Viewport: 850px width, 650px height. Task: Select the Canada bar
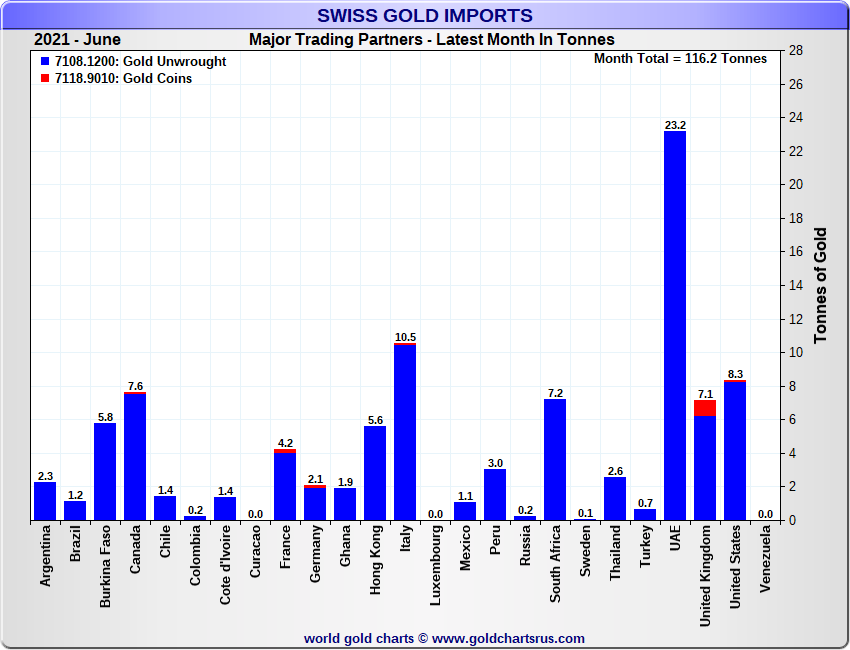[135, 456]
